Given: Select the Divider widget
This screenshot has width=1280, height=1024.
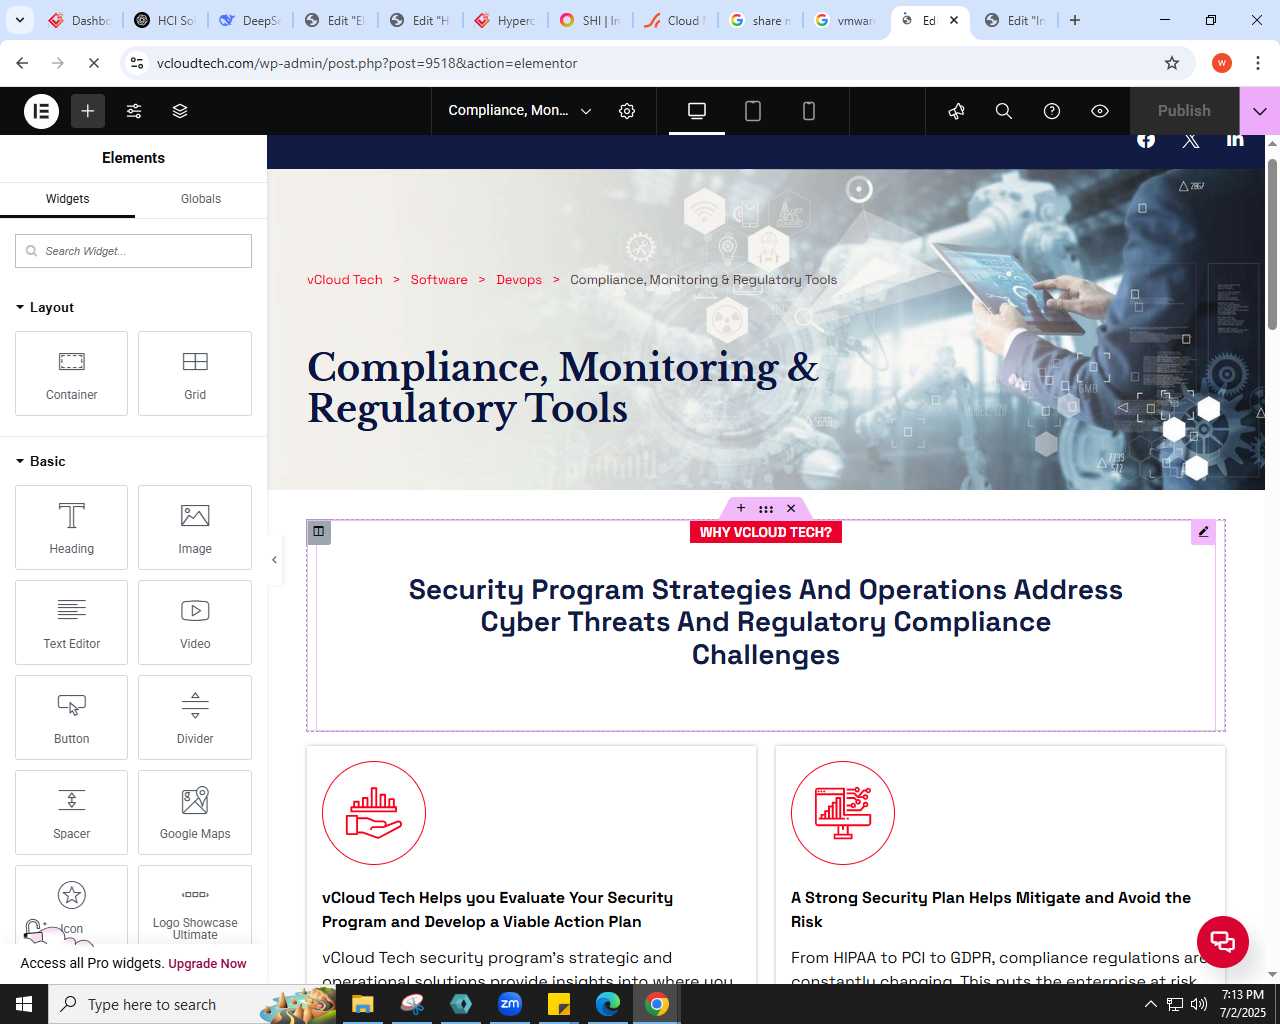Looking at the screenshot, I should 195,717.
